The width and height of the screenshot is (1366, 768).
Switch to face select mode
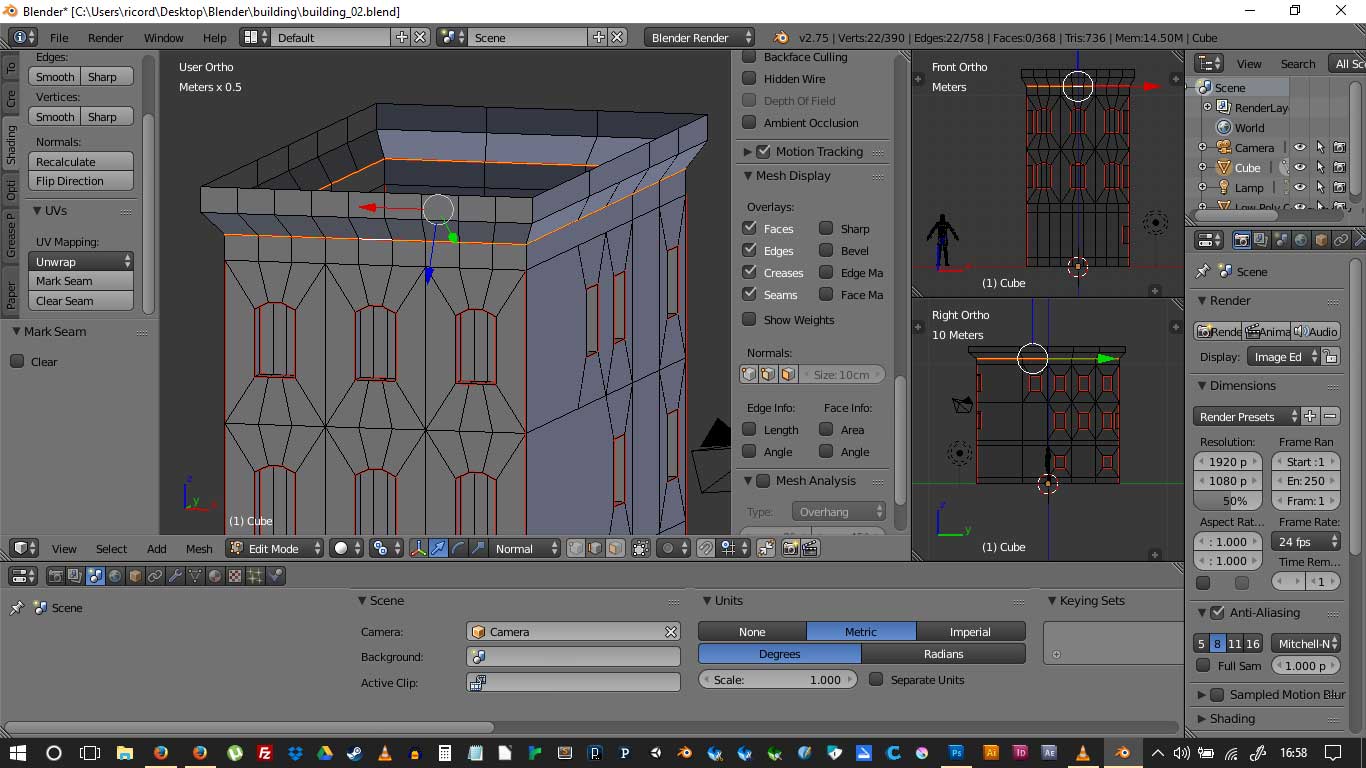click(x=615, y=548)
